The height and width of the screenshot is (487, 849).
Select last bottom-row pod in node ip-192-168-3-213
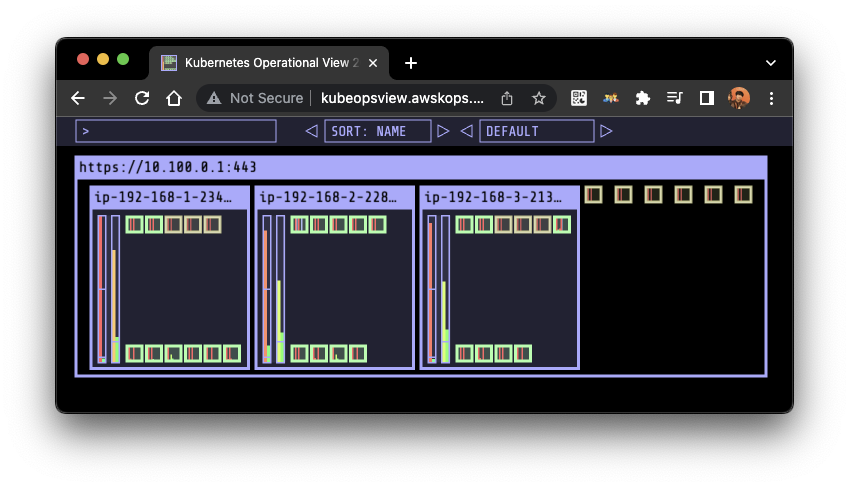(523, 354)
